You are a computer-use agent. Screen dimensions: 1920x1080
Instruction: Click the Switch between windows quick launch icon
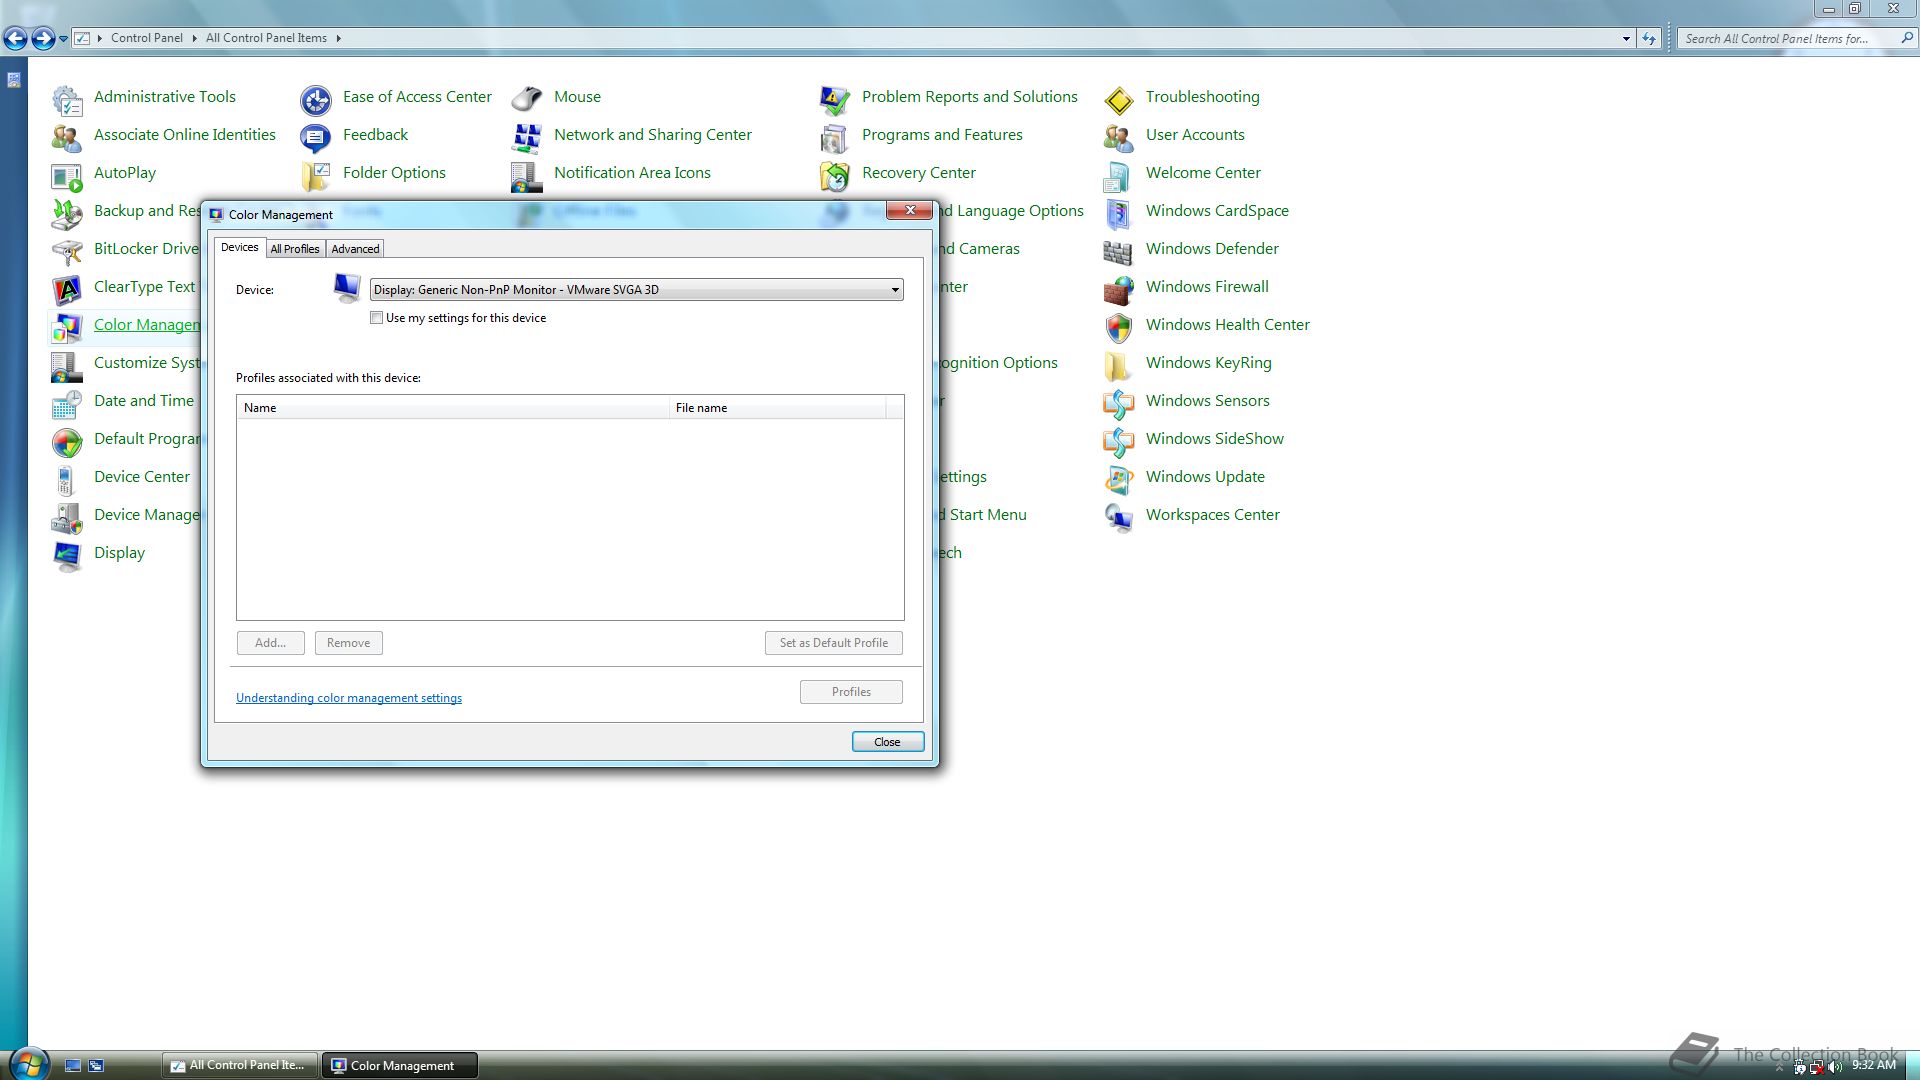coord(96,1066)
